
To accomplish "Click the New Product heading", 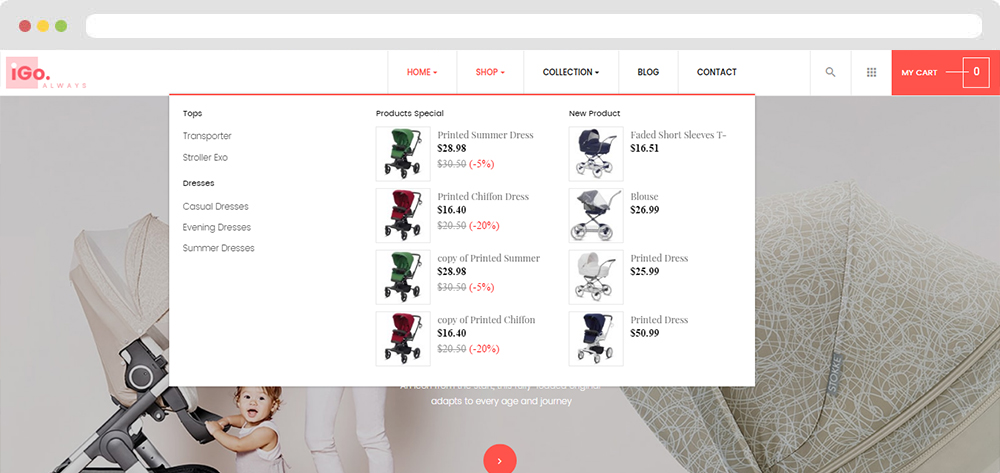I will (x=594, y=113).
